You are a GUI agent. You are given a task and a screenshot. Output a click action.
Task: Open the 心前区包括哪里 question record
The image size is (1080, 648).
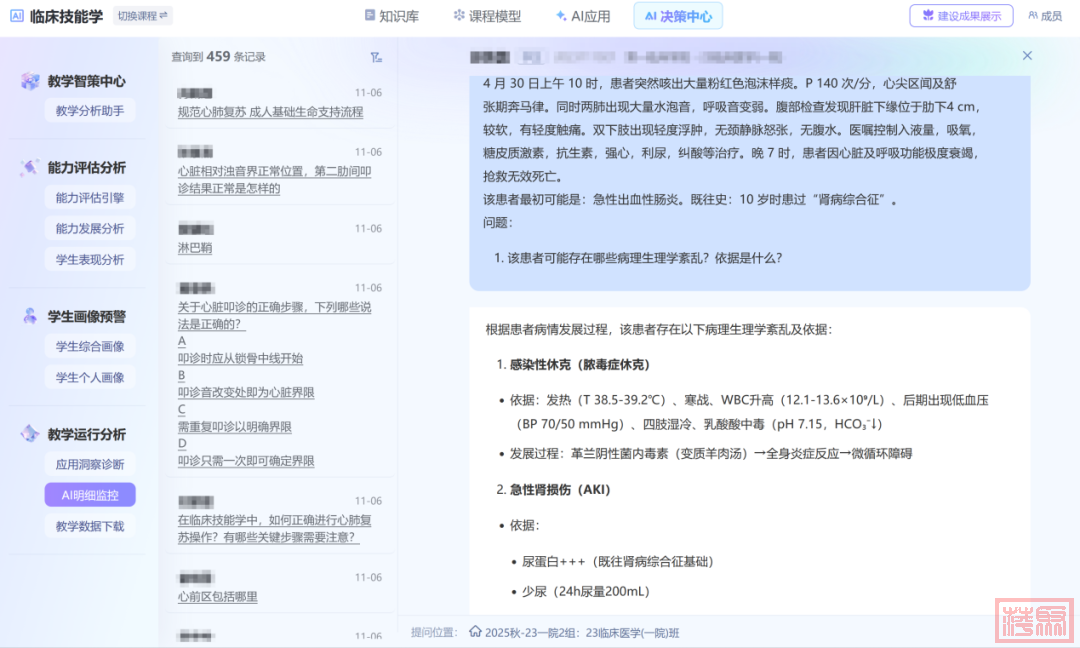coord(218,597)
